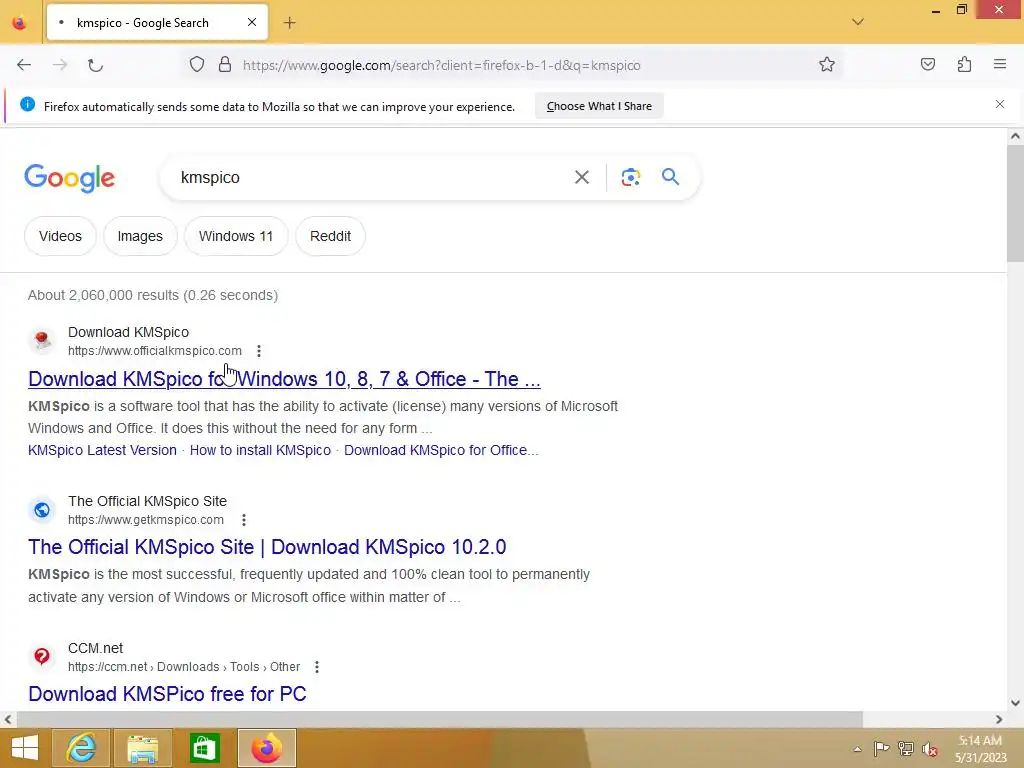Open Download KMSPico free for PC link
The height and width of the screenshot is (768, 1024).
coord(167,694)
